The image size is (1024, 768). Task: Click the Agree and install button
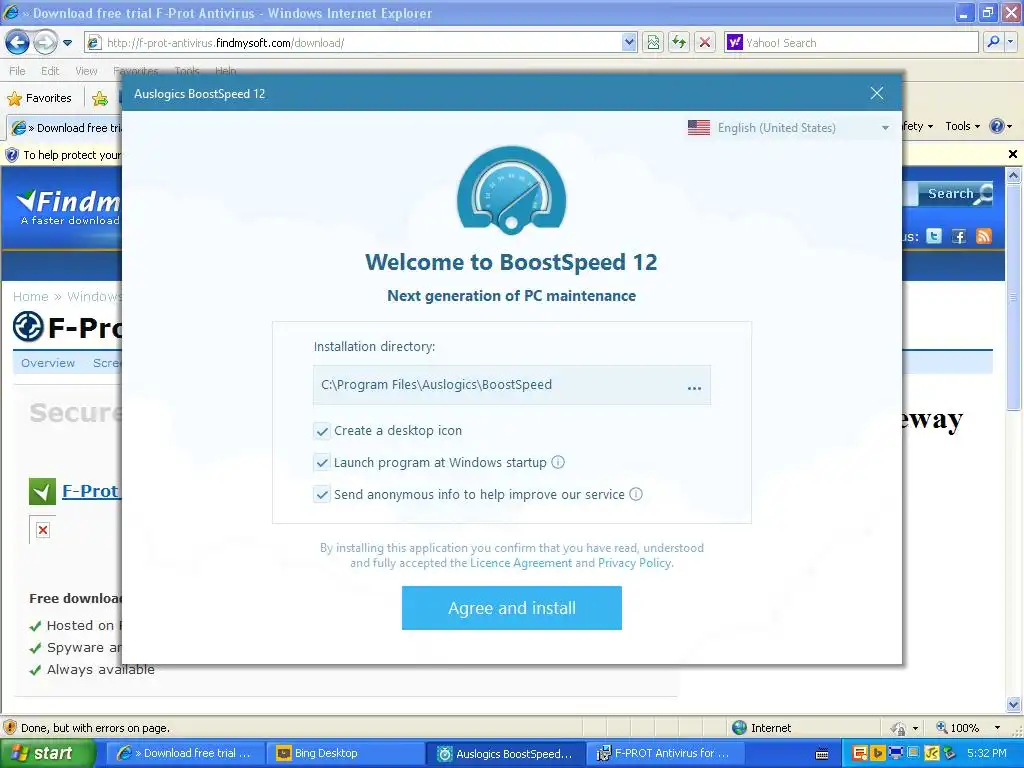[x=511, y=607]
